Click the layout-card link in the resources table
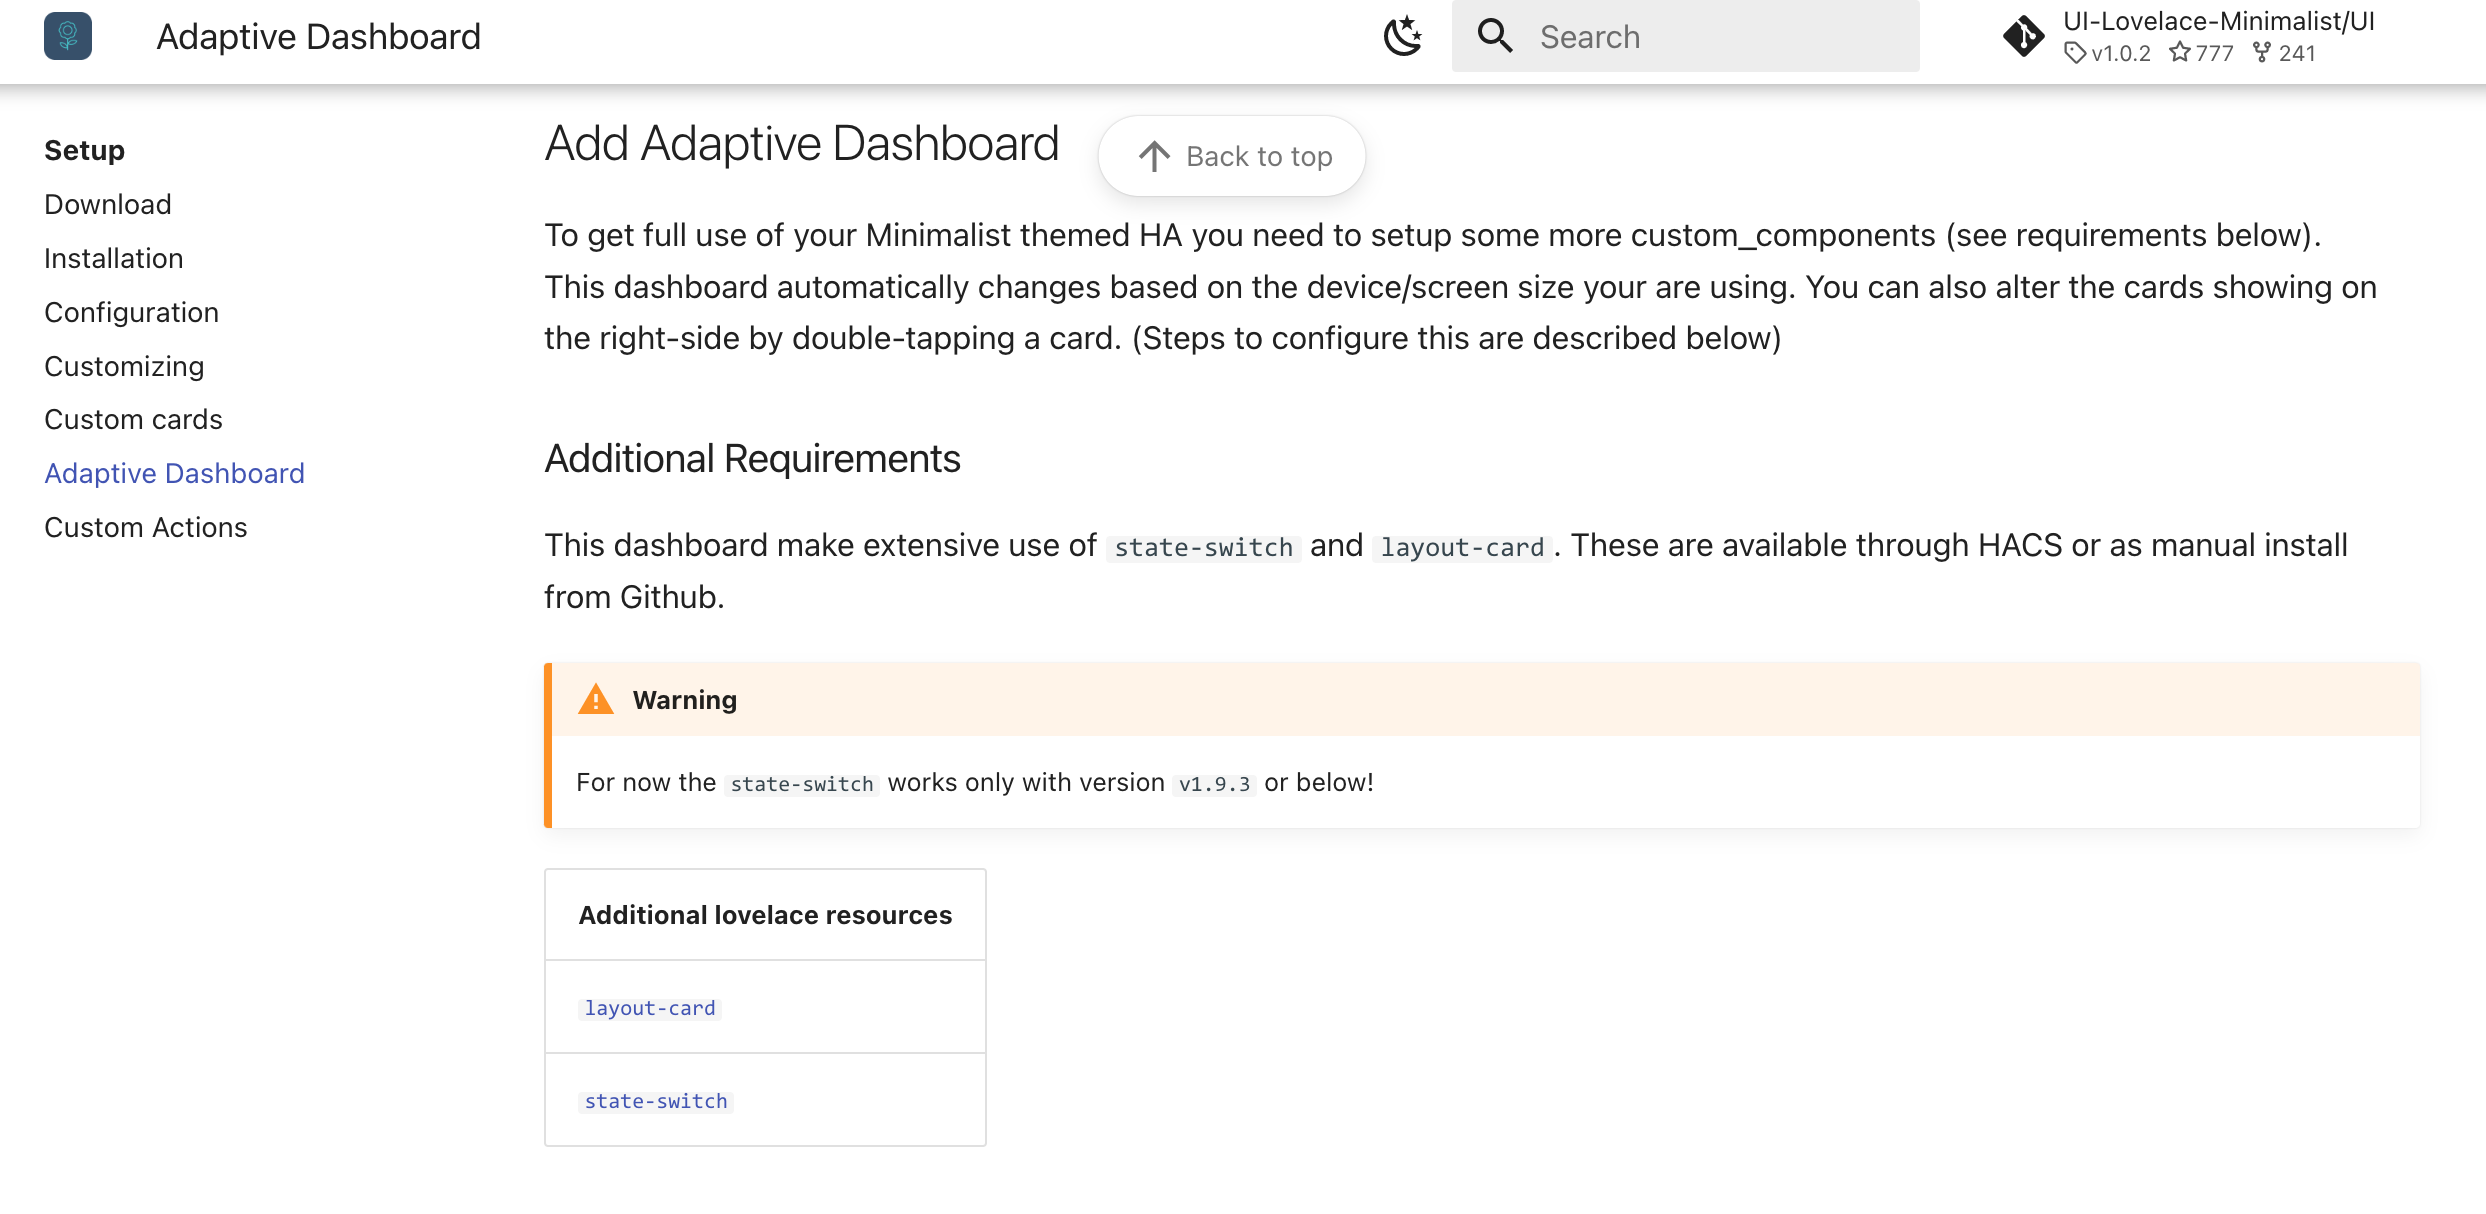This screenshot has height=1214, width=2486. tap(650, 1008)
